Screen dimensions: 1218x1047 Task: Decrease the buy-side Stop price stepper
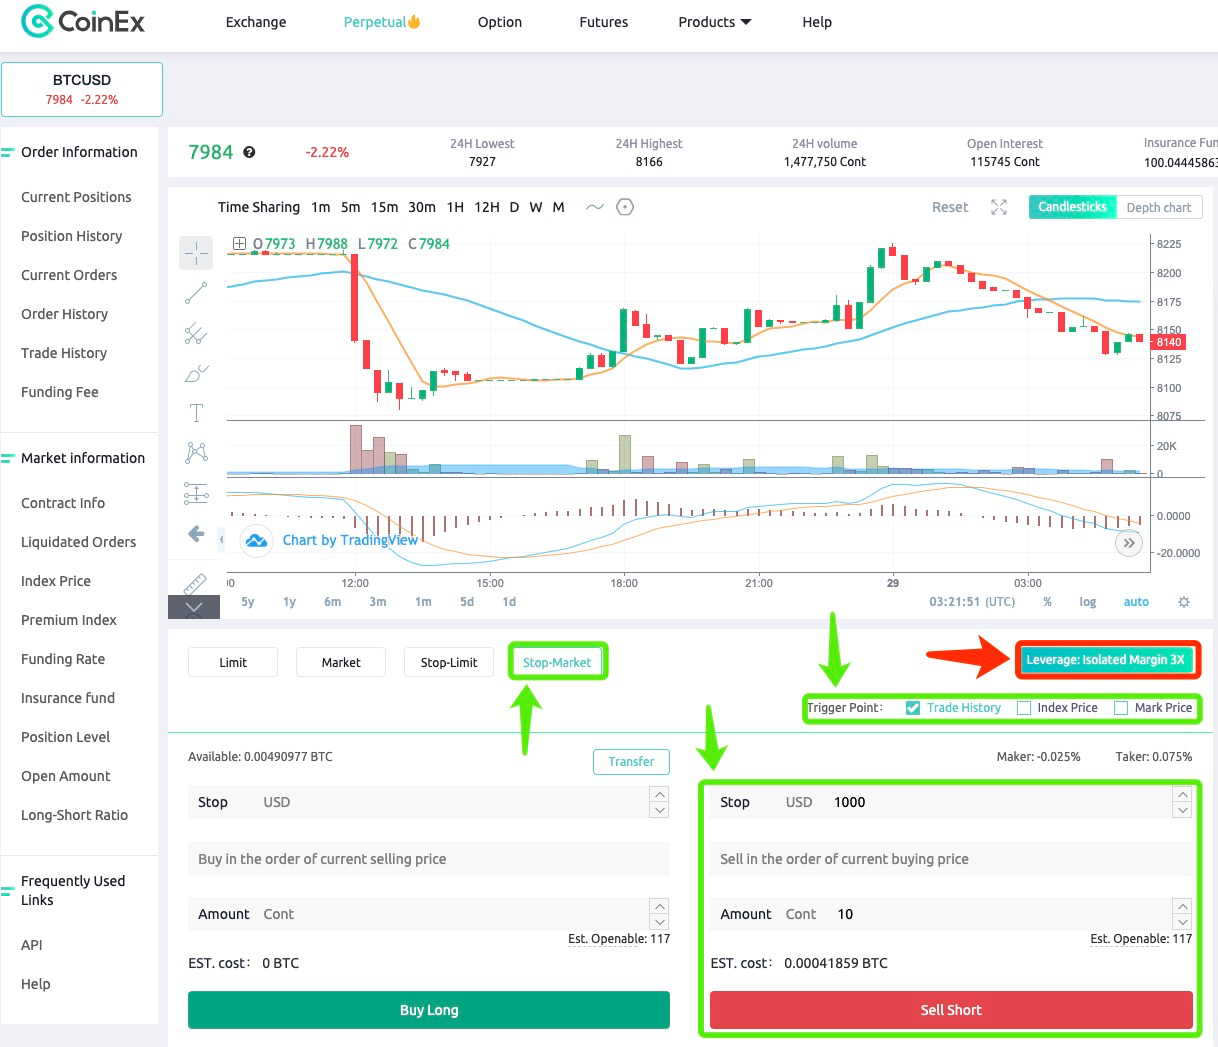click(x=659, y=810)
